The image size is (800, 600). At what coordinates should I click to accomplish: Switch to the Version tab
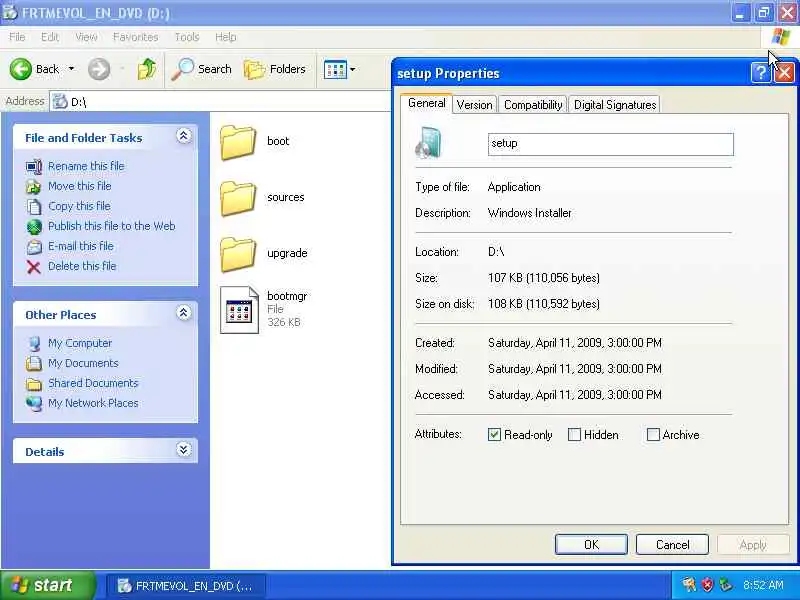click(x=474, y=105)
